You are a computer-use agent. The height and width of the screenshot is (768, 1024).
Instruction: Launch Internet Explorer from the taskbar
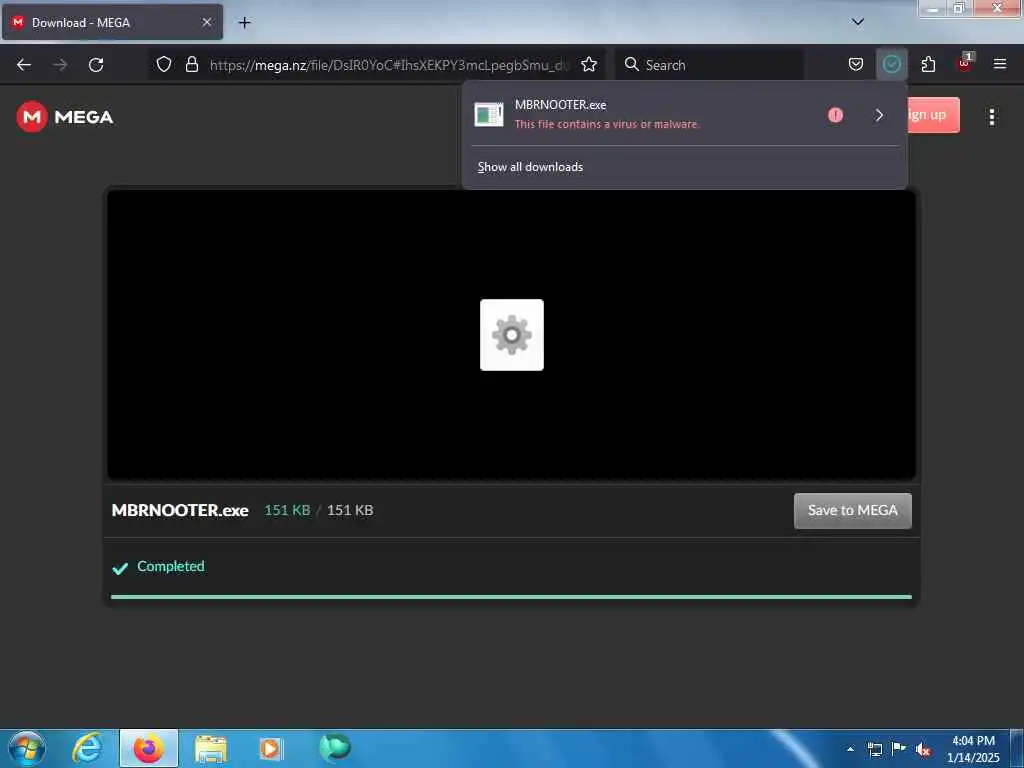coord(87,748)
